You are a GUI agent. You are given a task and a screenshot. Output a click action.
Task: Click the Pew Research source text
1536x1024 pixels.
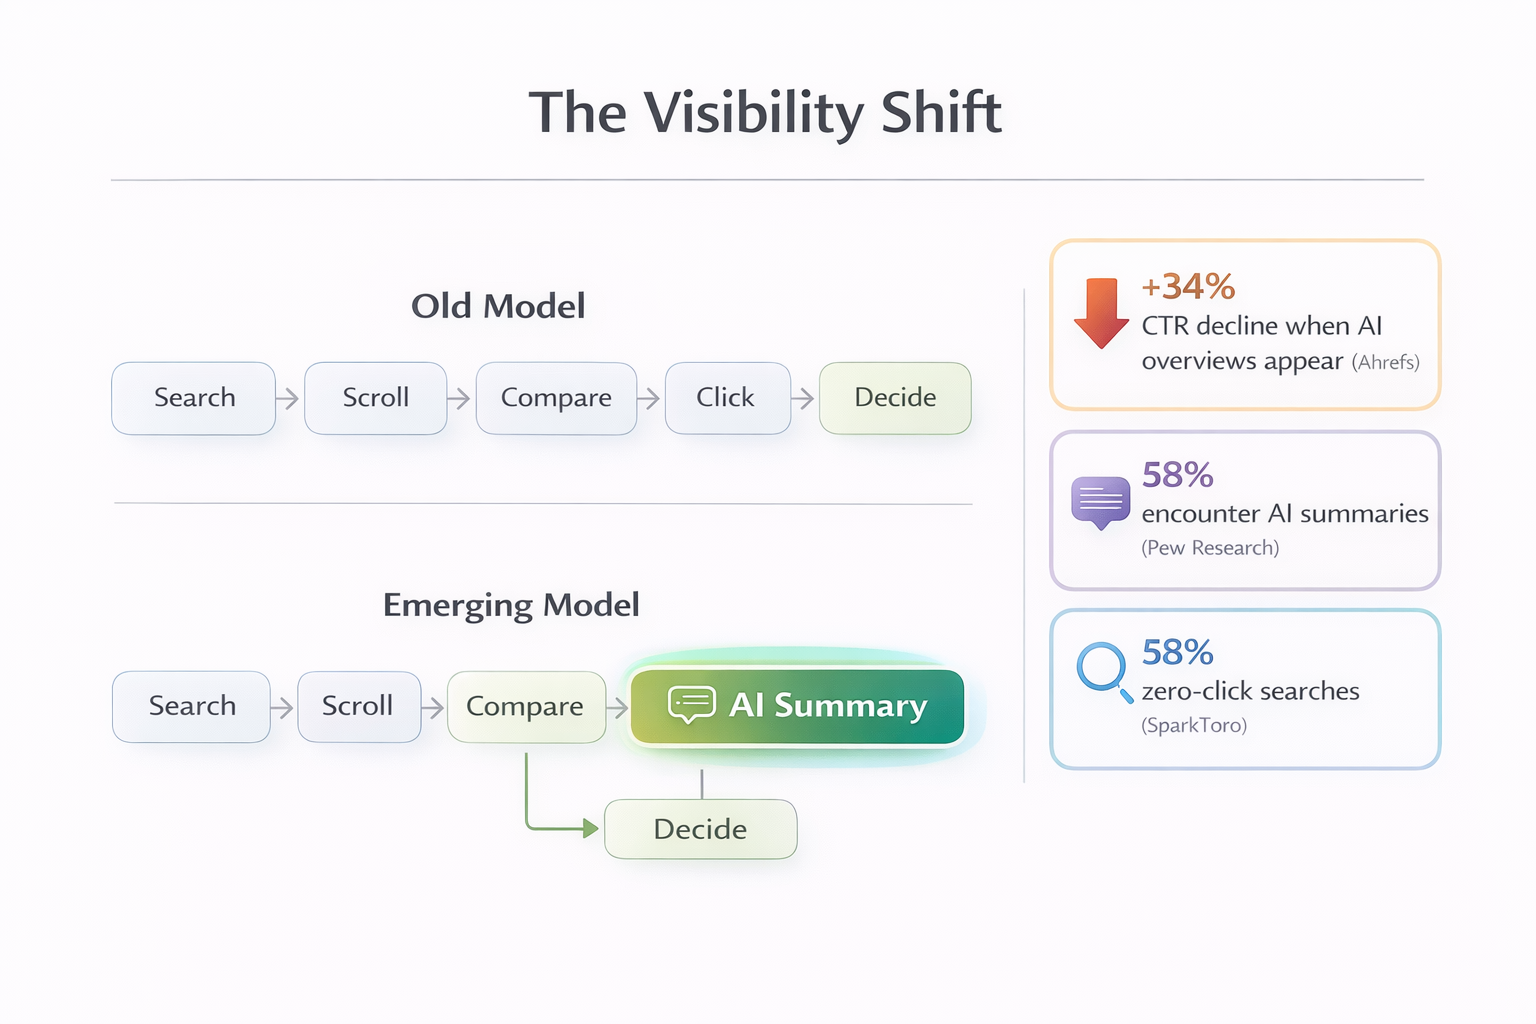point(1210,548)
